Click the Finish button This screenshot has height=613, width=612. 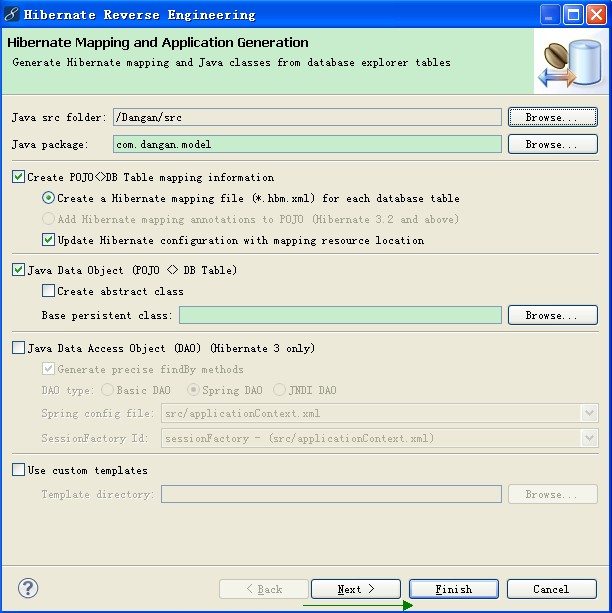coord(454,589)
